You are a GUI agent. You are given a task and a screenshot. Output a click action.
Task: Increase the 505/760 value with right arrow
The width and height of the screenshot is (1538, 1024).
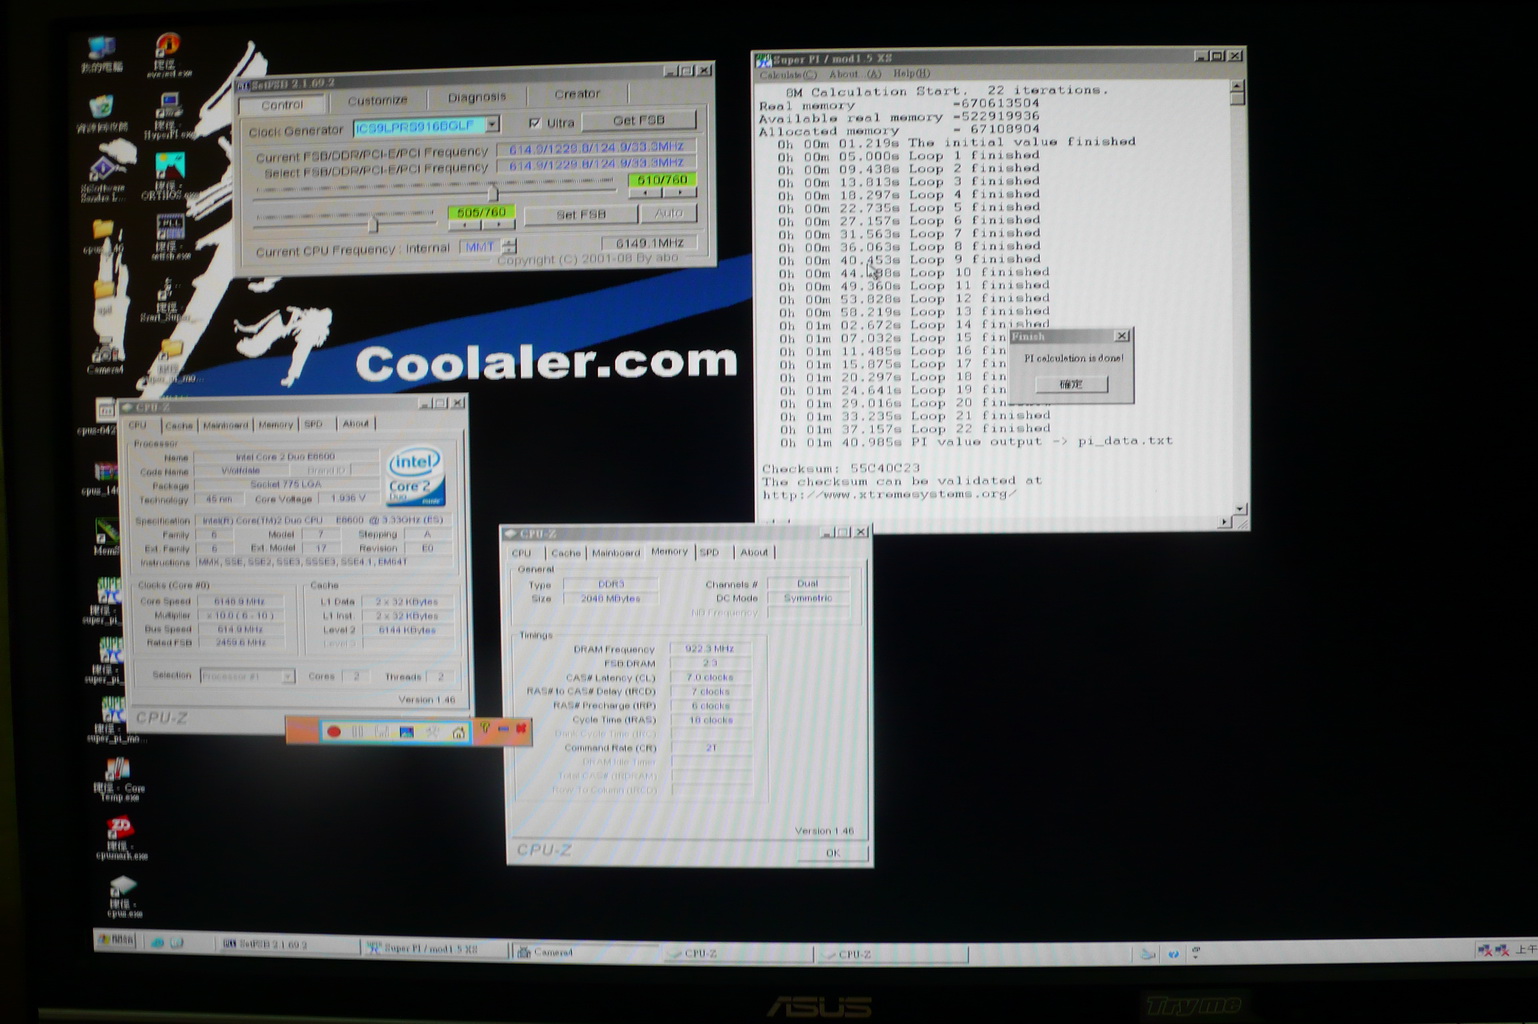coord(498,225)
